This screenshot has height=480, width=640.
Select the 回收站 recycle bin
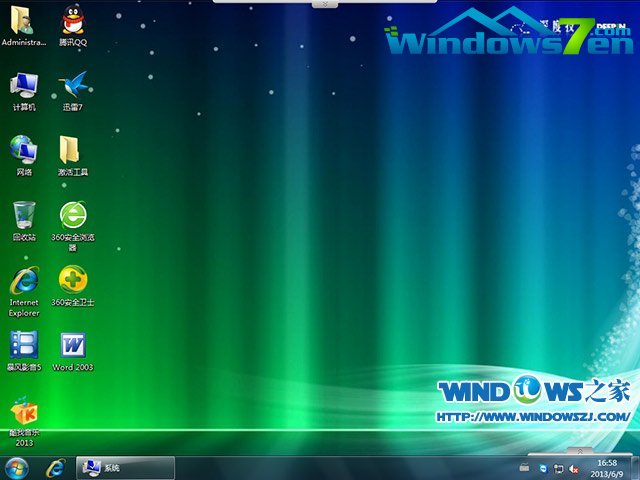[24, 221]
